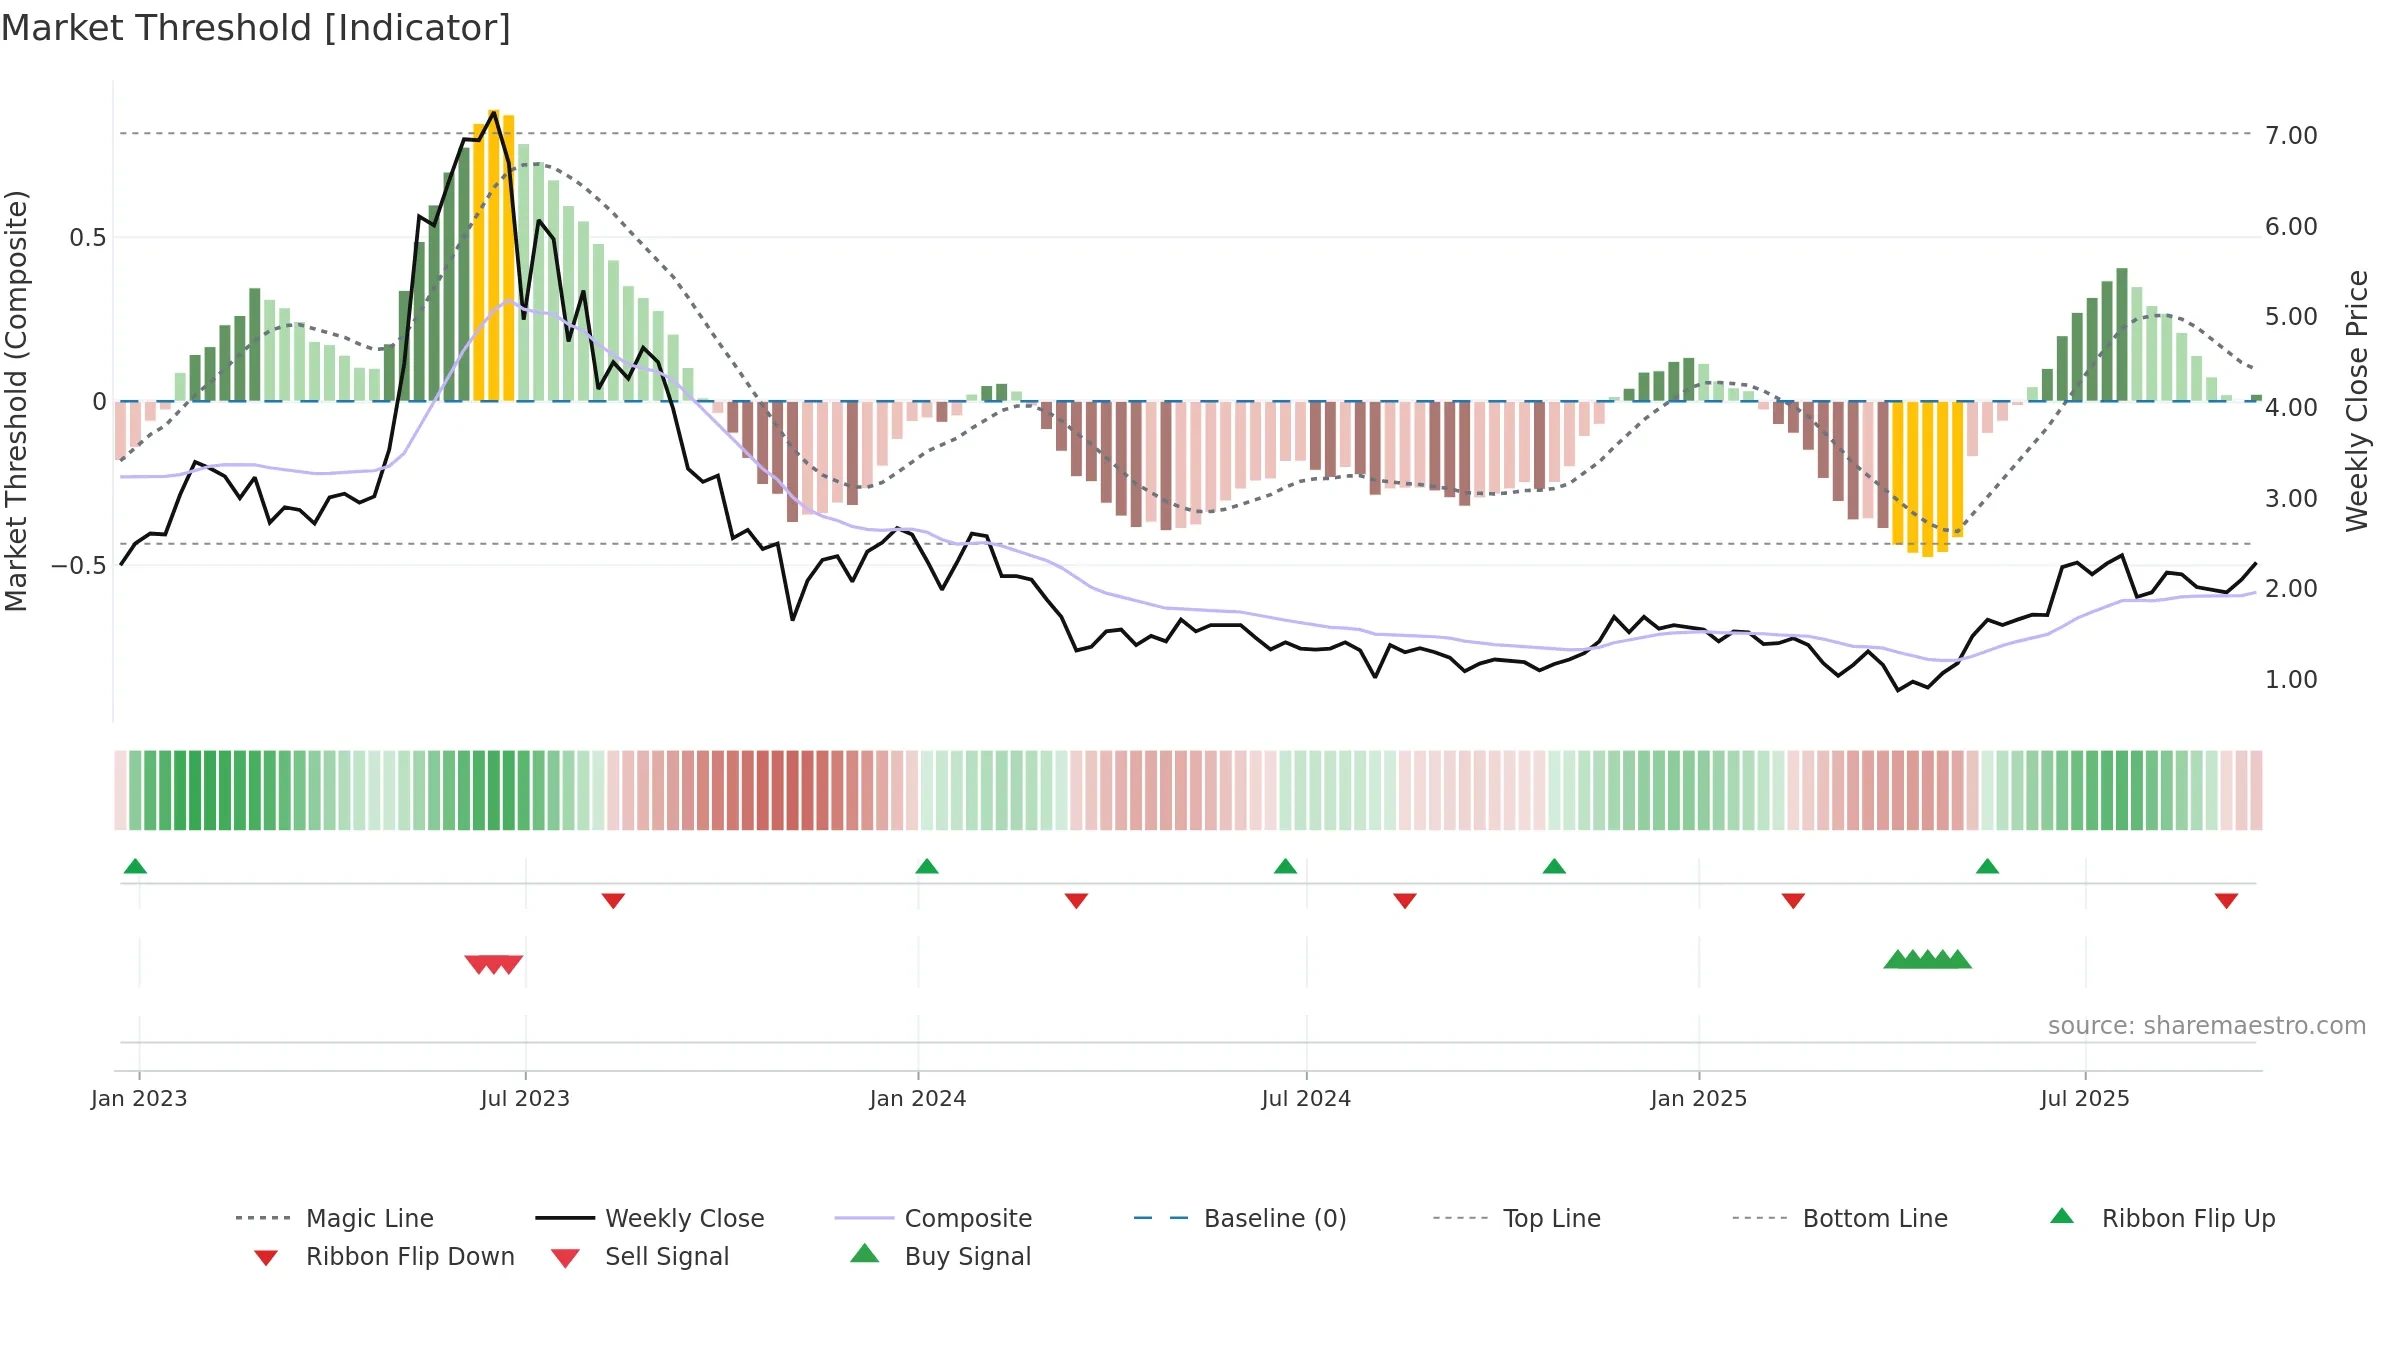Click the 0.5 composite axis tick
Screen dimensions: 2400x1350
tap(87, 237)
